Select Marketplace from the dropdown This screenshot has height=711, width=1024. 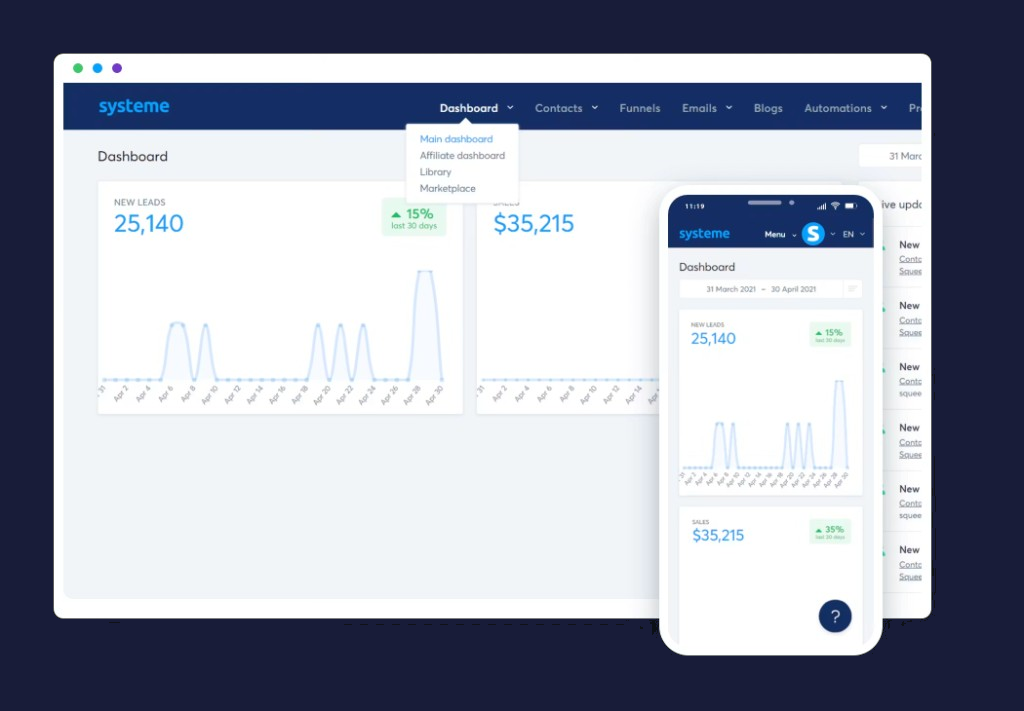(x=447, y=189)
